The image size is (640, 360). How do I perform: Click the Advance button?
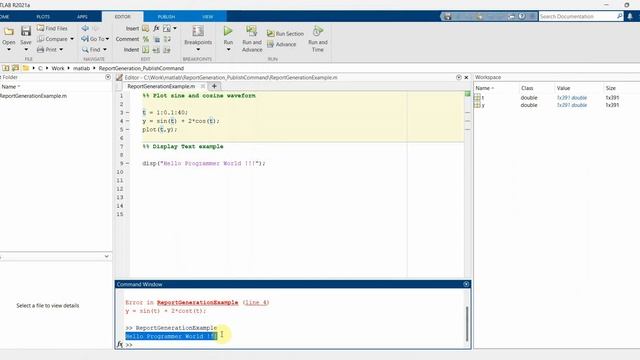[282, 44]
